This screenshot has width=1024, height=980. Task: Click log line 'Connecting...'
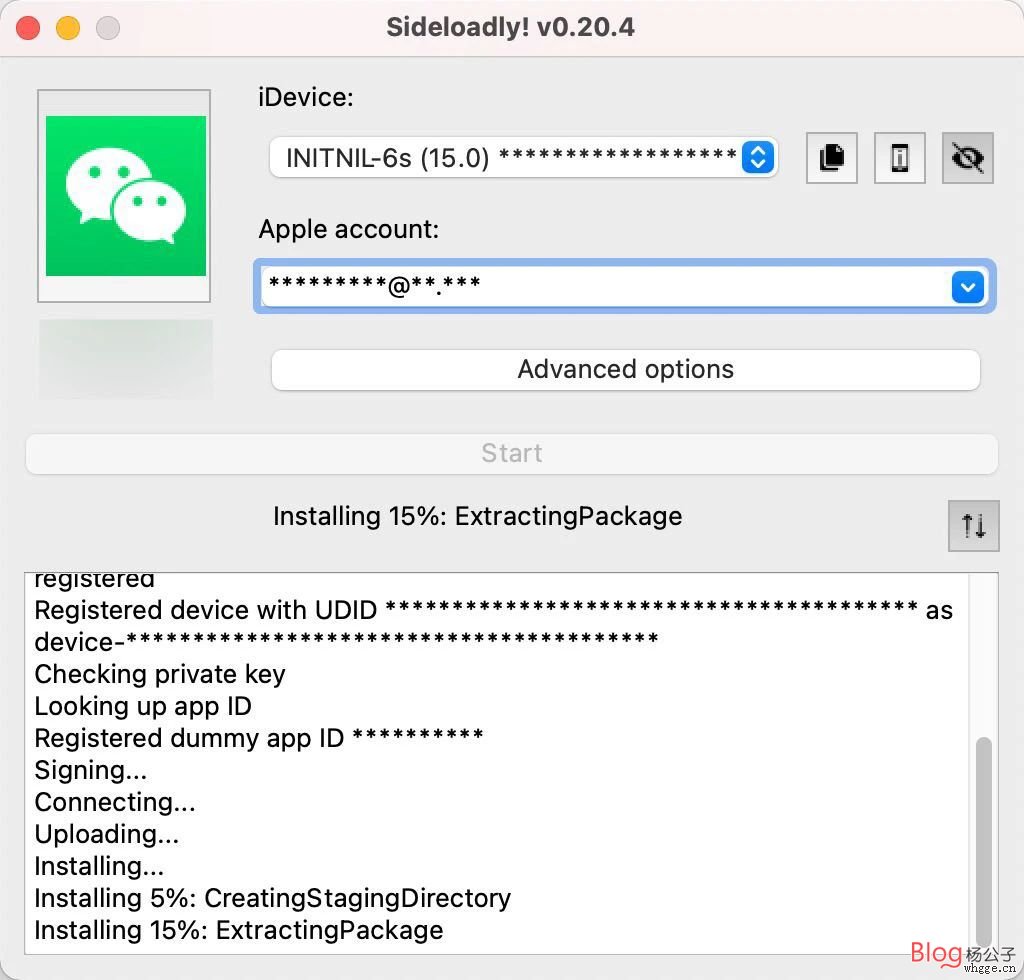pos(114,802)
